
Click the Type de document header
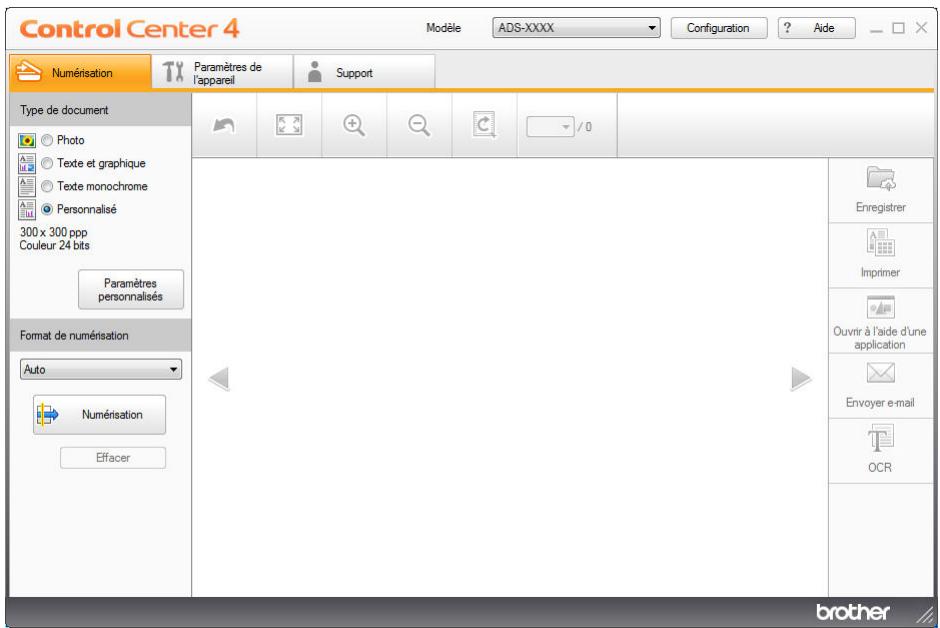coord(100,110)
